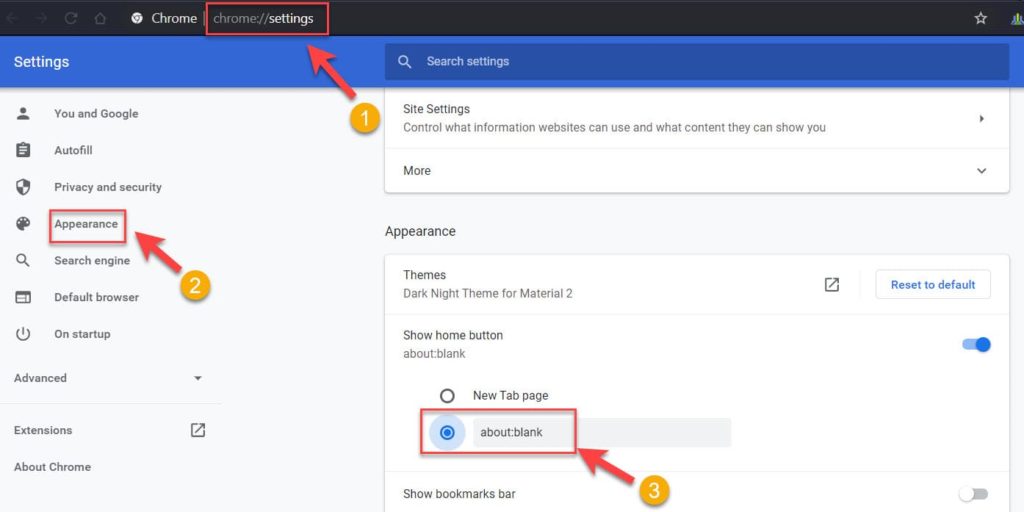This screenshot has height=512, width=1024.
Task: Open Site Settings arrow
Action: [982, 119]
